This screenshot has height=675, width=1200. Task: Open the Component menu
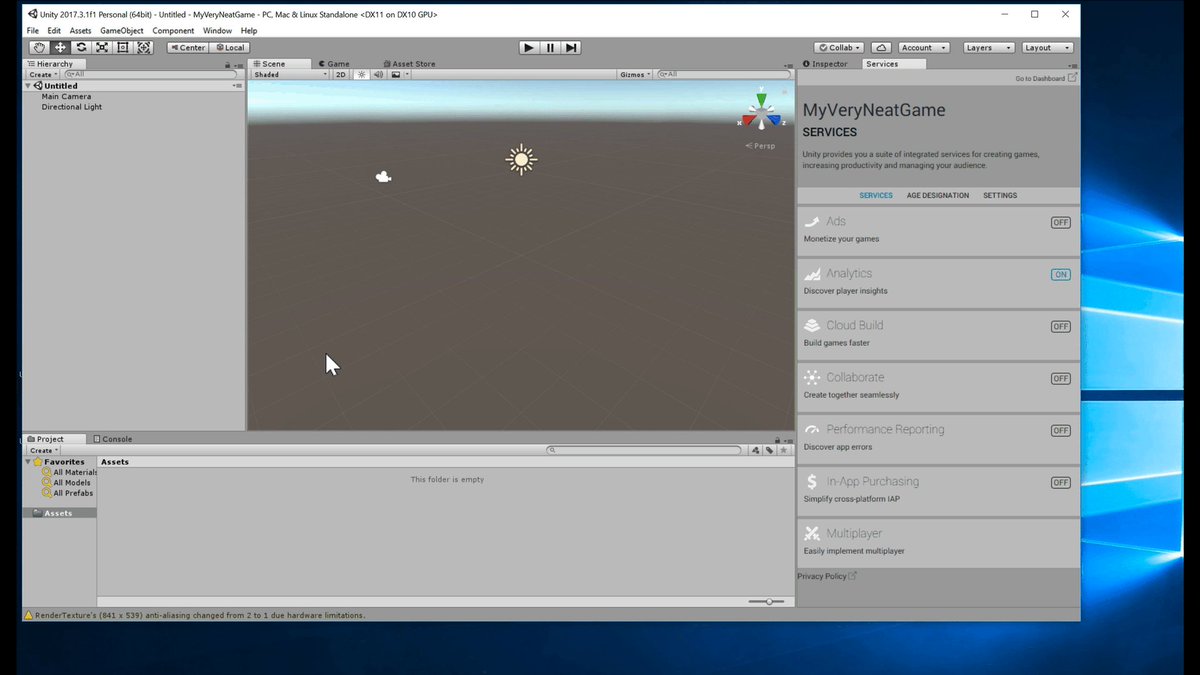[x=173, y=31]
